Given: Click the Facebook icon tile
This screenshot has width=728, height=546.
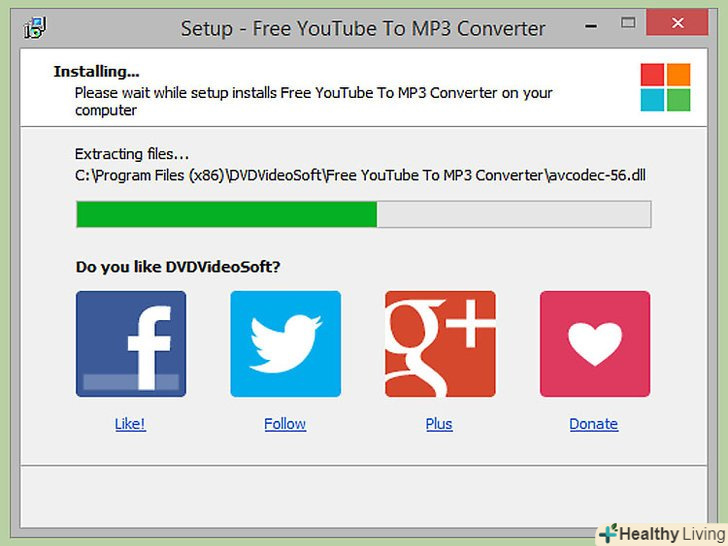Looking at the screenshot, I should coord(131,344).
